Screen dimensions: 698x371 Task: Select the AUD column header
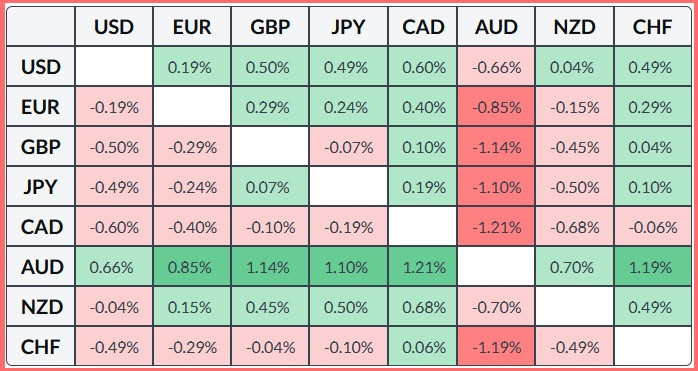pyautogui.click(x=496, y=27)
